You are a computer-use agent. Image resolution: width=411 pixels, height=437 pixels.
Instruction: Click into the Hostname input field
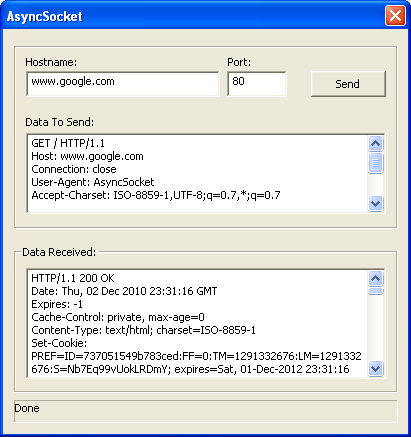tap(123, 84)
